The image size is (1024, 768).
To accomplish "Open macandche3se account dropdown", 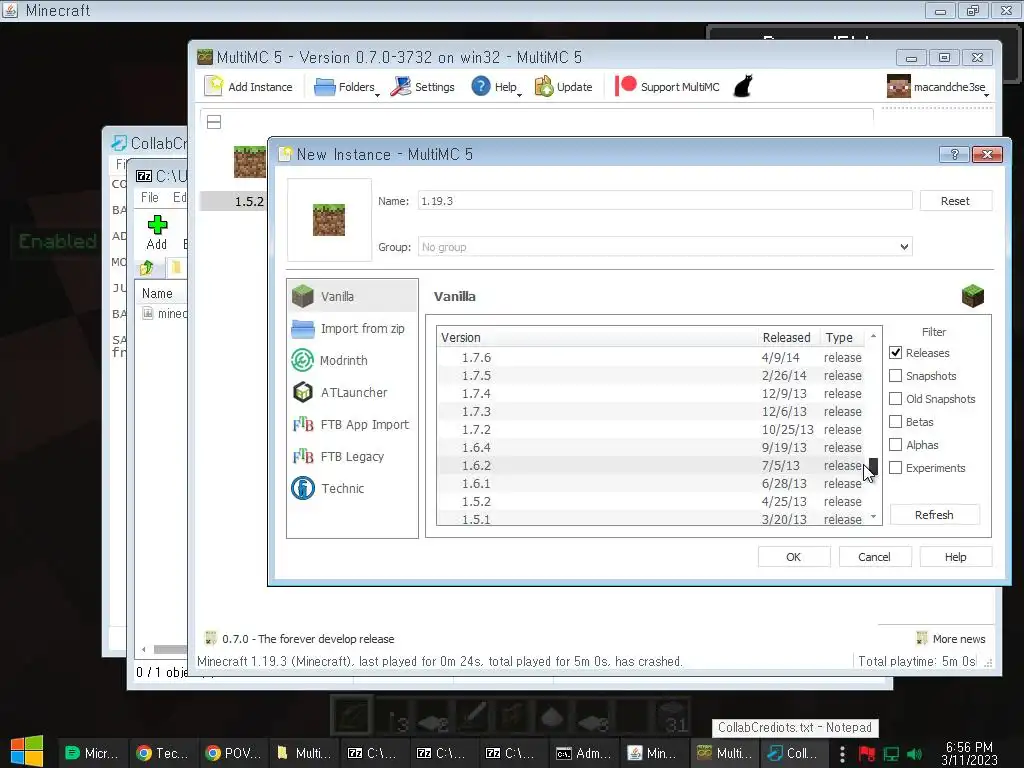I will click(x=938, y=87).
